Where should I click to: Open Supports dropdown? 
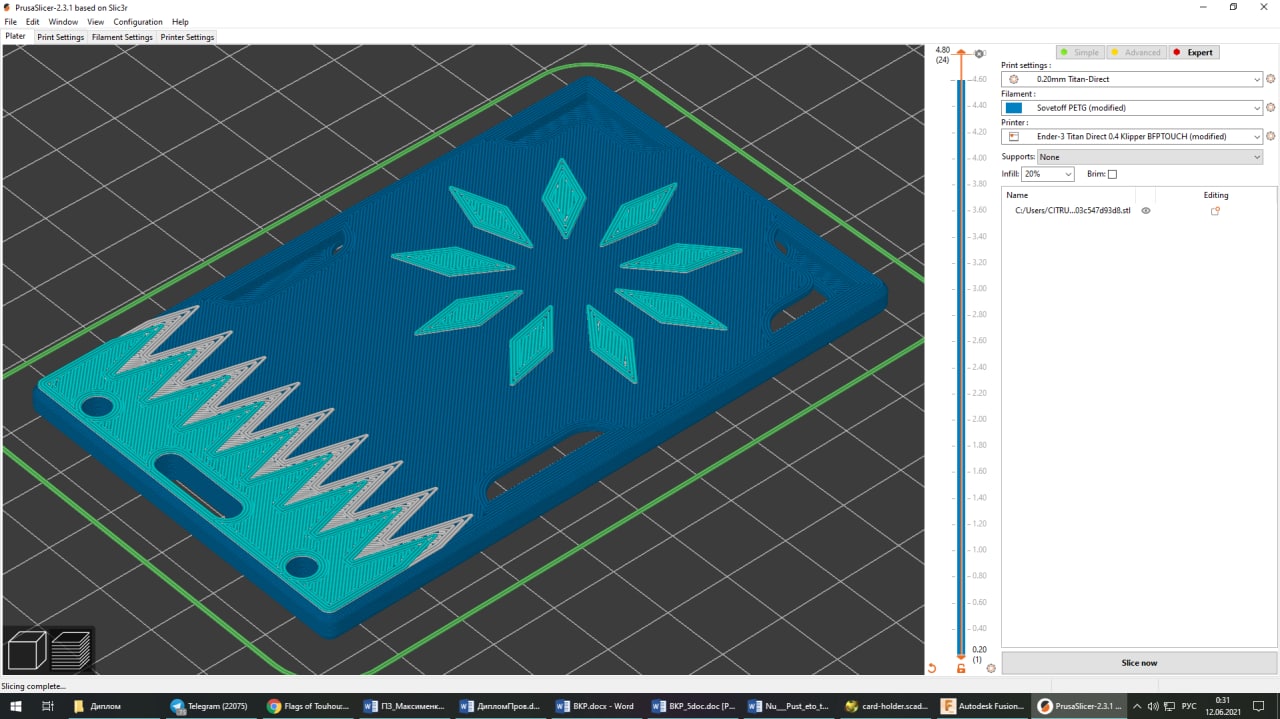pos(1149,157)
